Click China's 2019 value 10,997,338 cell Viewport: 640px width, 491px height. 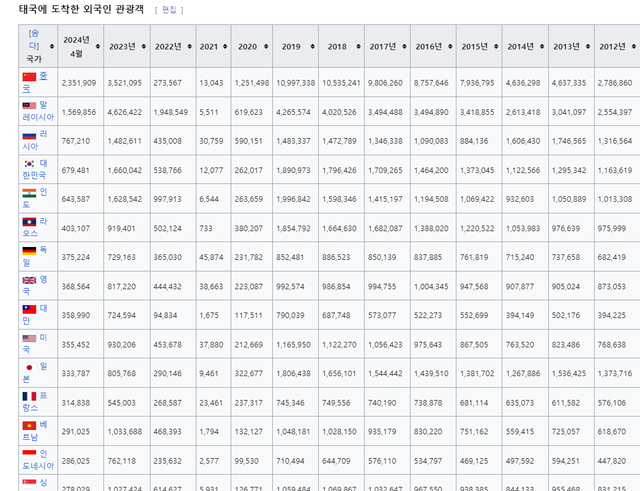[293, 82]
